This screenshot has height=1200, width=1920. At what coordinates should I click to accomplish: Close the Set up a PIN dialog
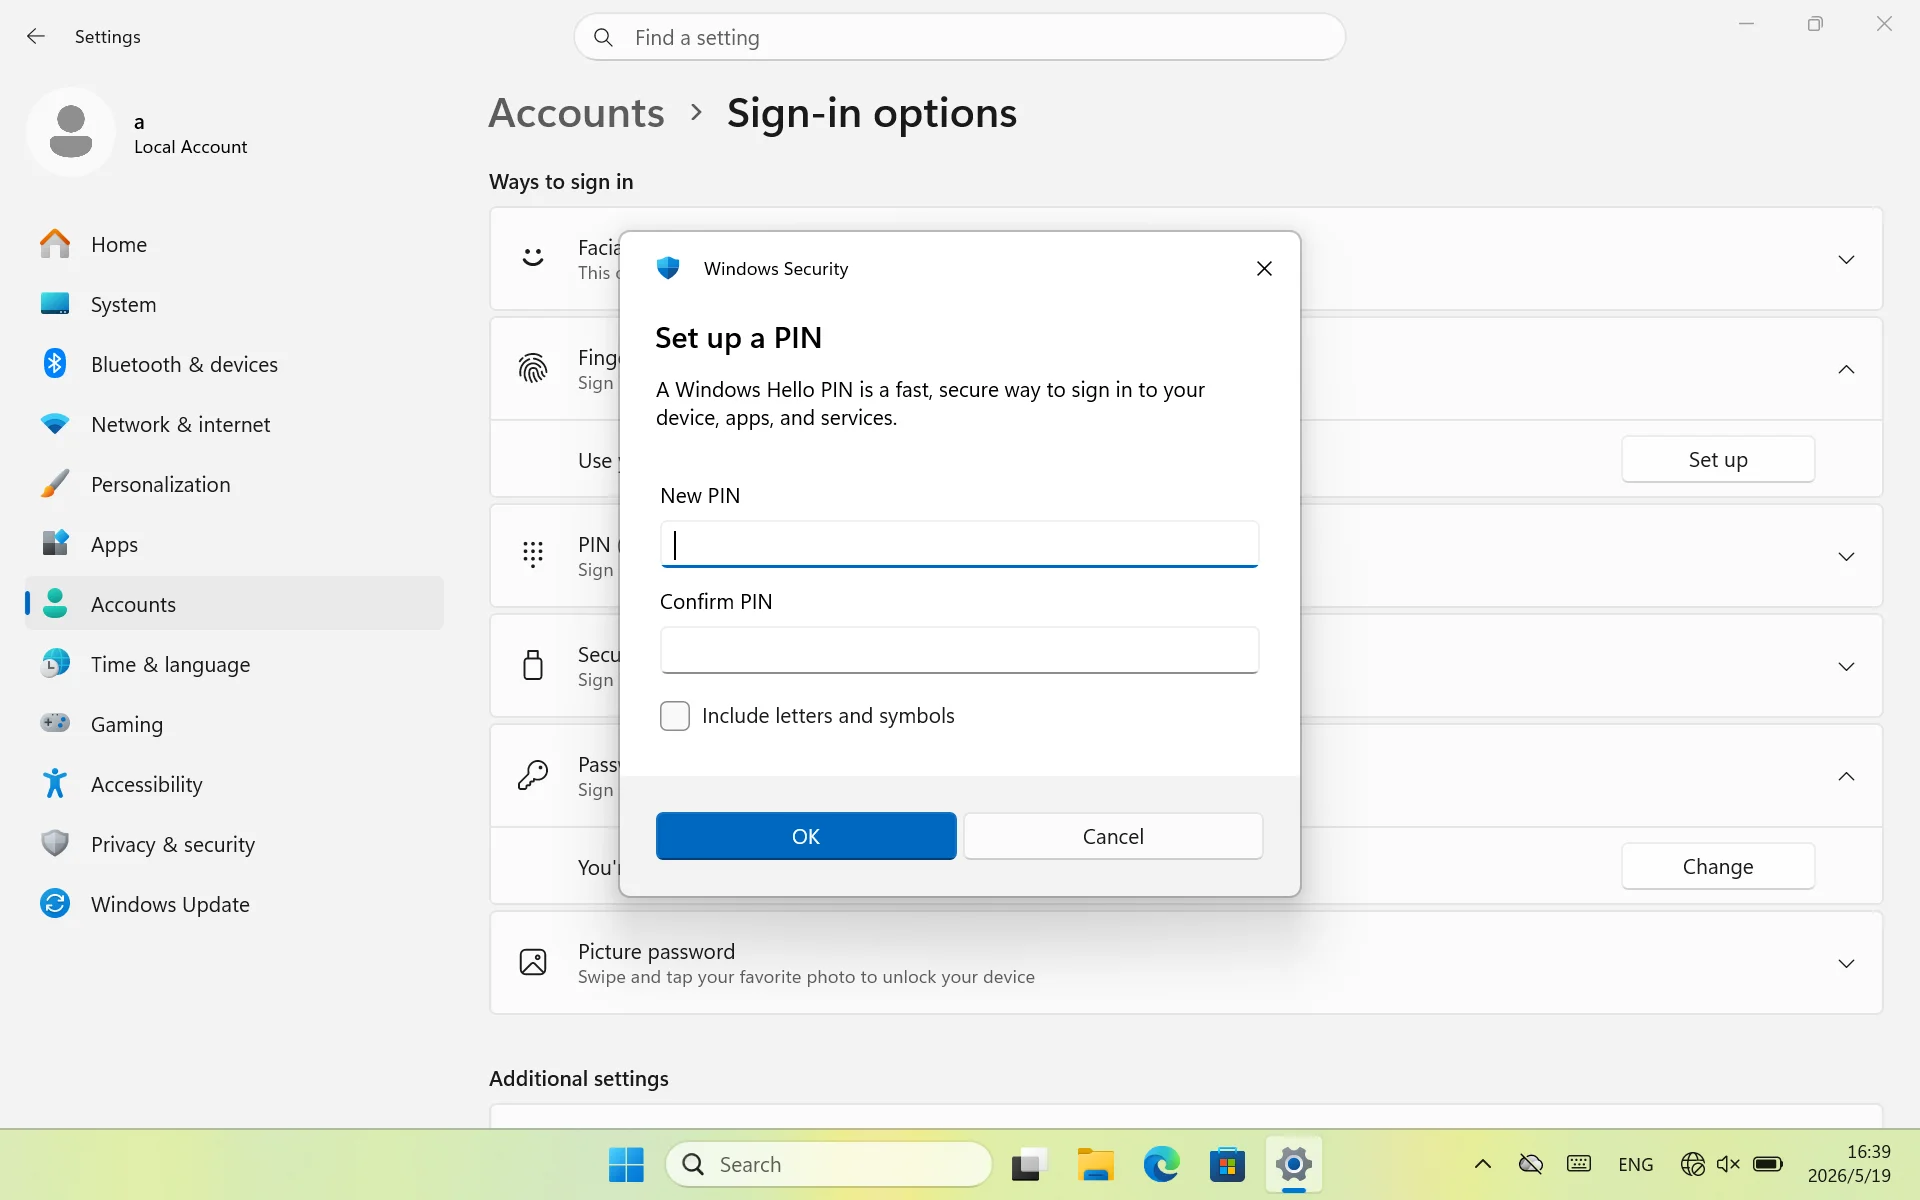1264,268
